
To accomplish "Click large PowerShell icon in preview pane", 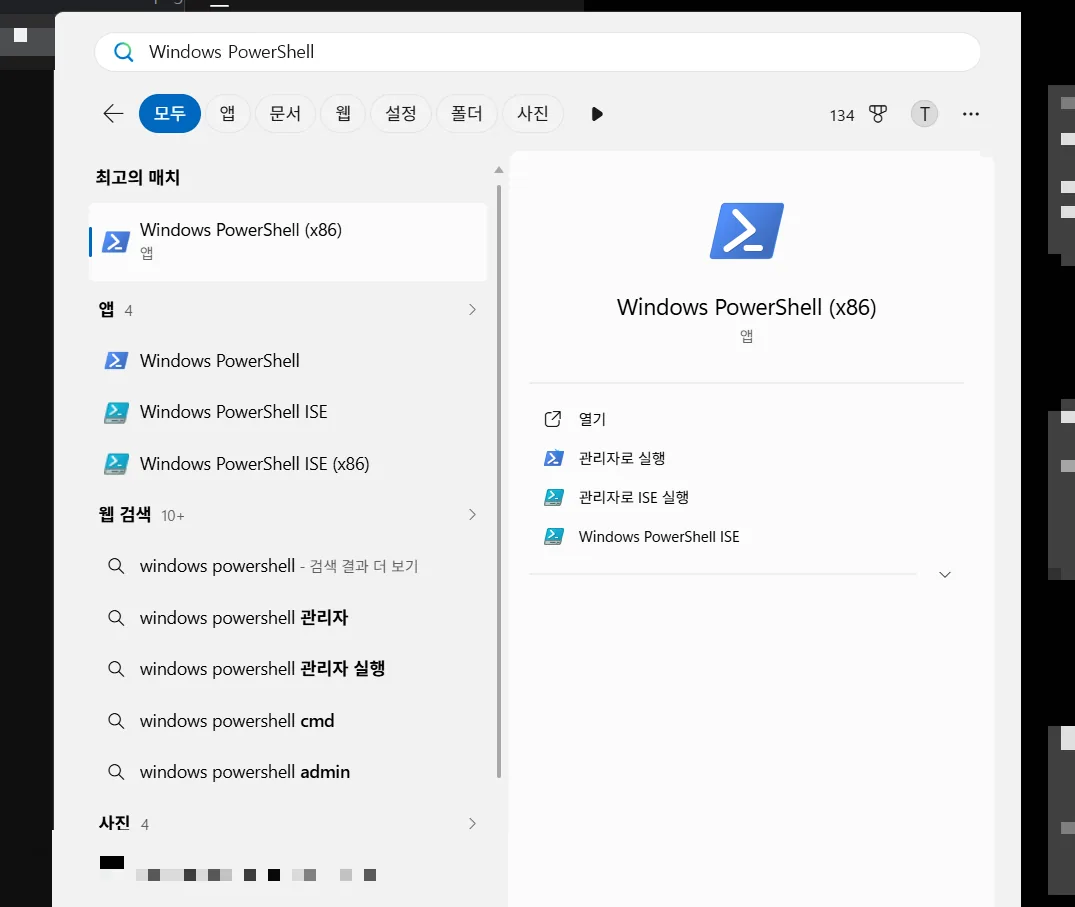I will [x=747, y=231].
